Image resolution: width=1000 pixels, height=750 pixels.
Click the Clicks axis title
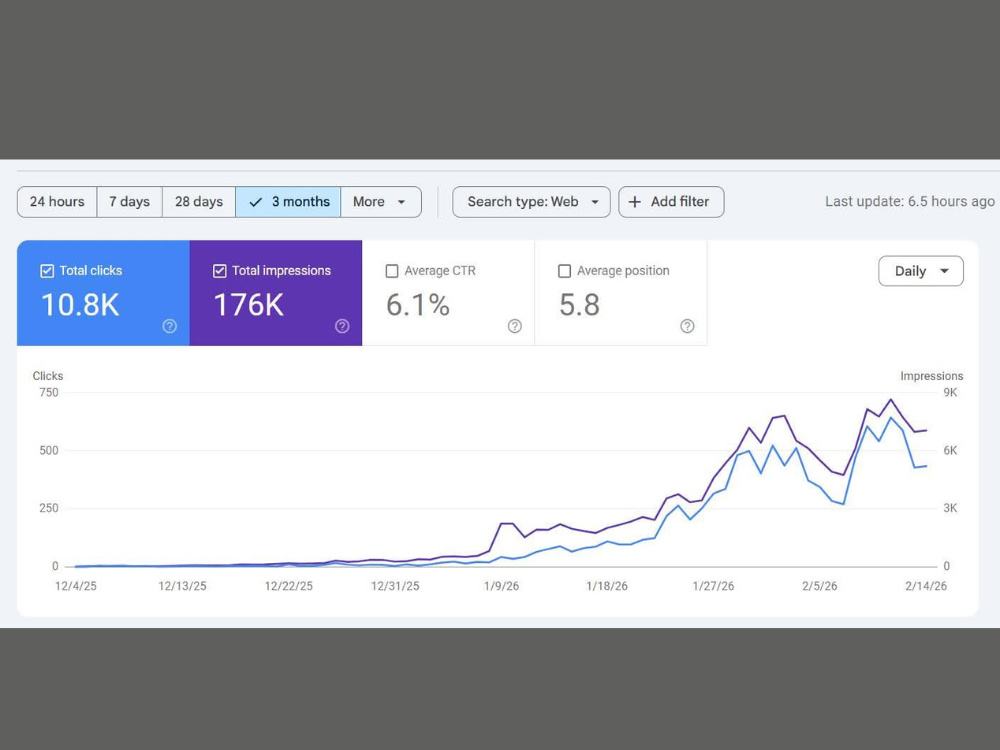click(x=48, y=376)
